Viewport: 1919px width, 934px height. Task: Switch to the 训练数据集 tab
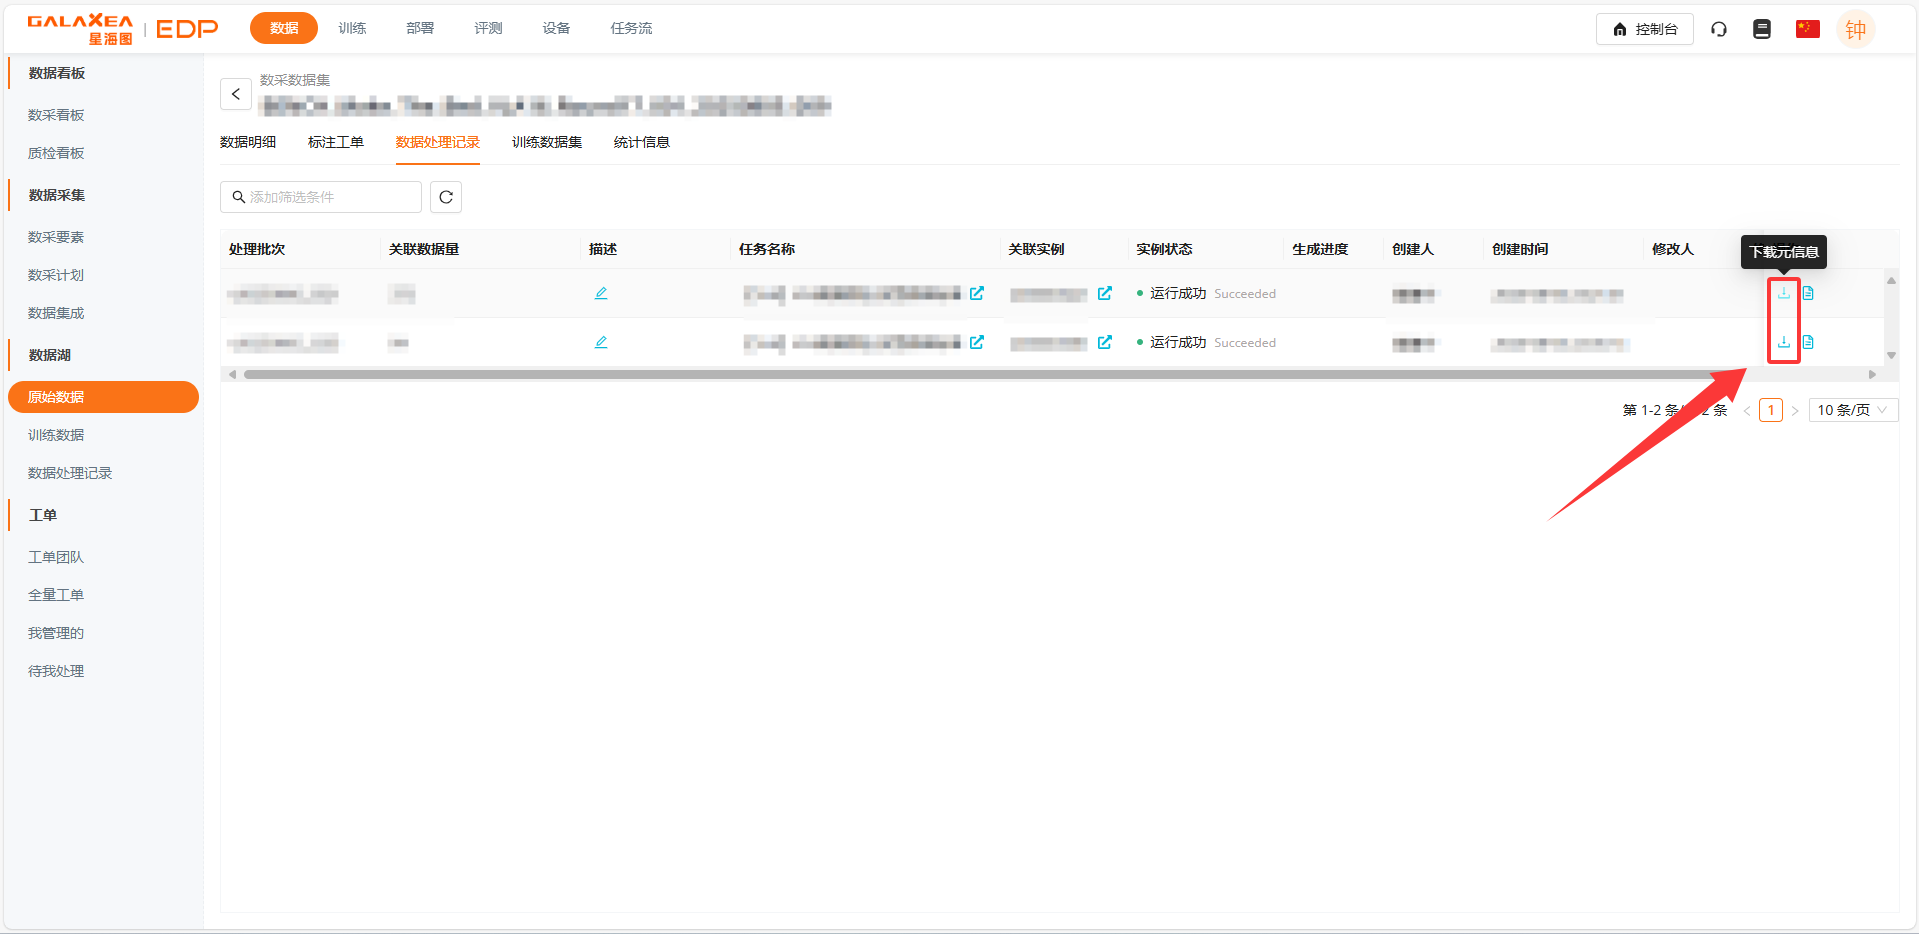547,142
